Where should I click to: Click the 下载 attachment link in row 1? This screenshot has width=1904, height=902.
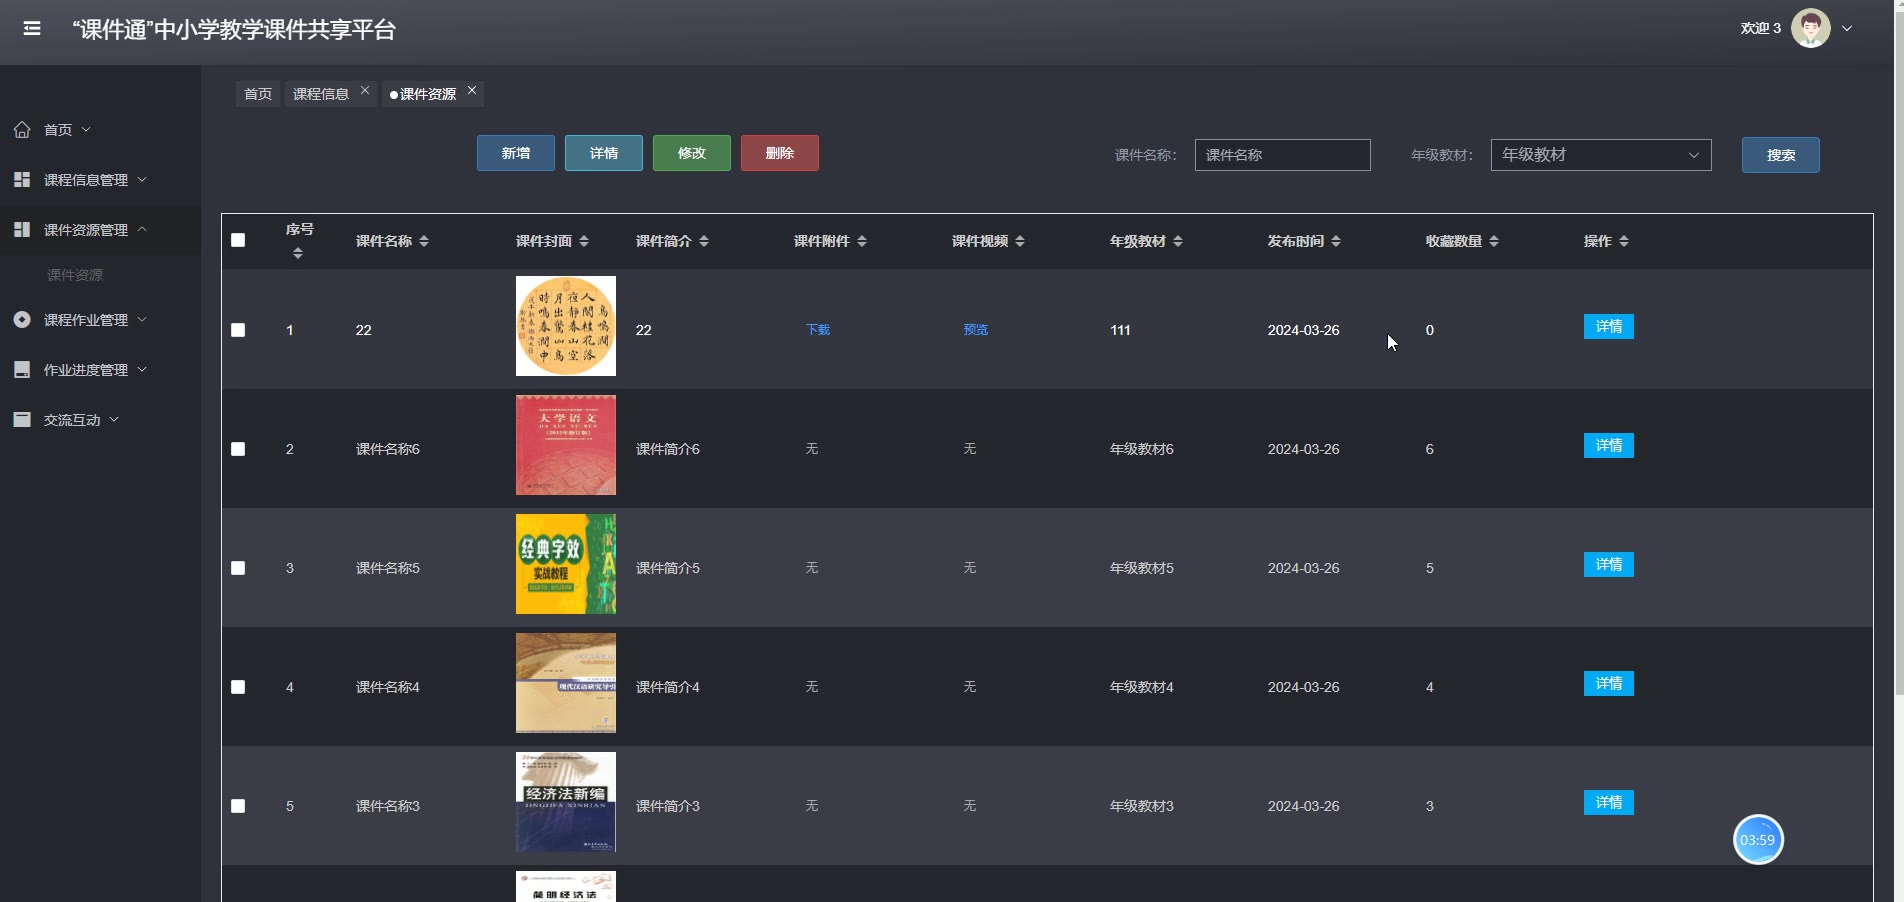818,330
